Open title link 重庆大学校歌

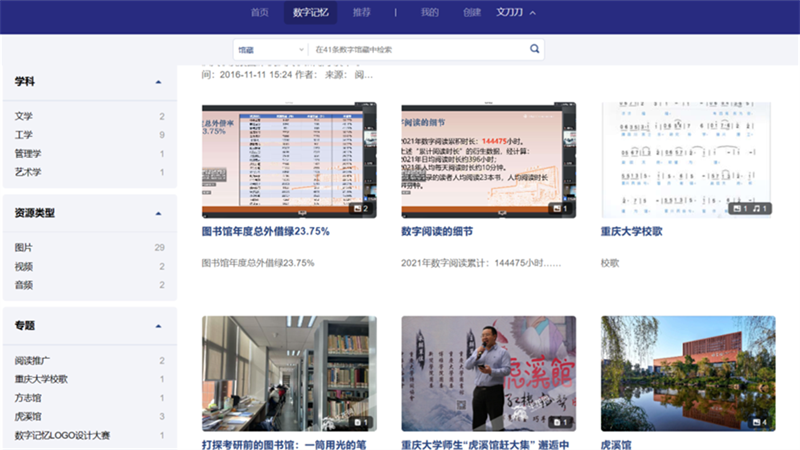click(631, 231)
